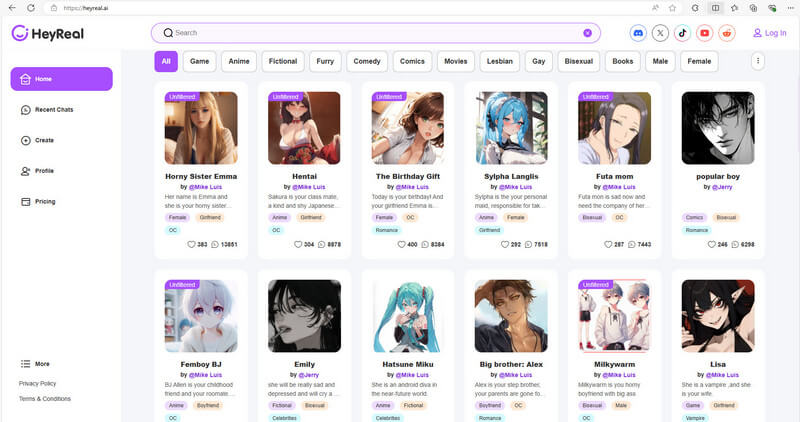Select the Game category filter
The height and width of the screenshot is (422, 800).
tap(199, 61)
